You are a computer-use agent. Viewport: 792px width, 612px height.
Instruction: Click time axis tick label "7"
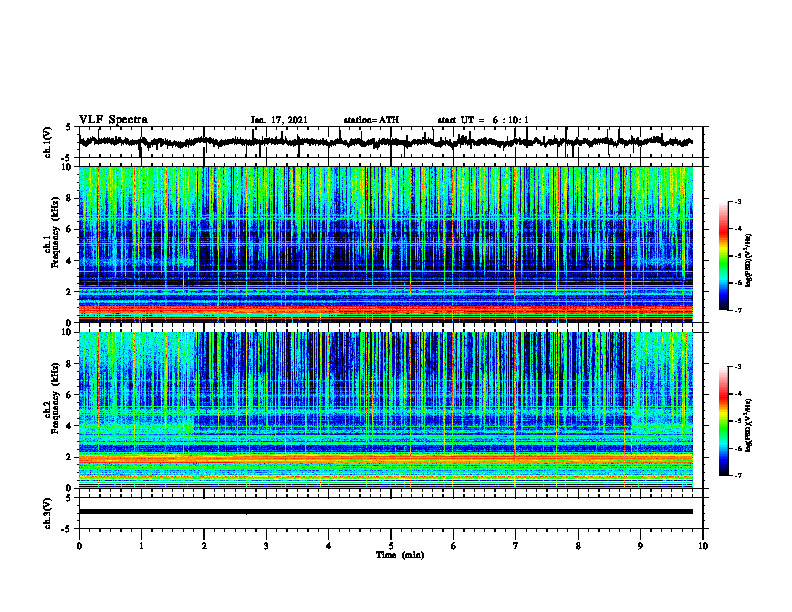tap(516, 546)
